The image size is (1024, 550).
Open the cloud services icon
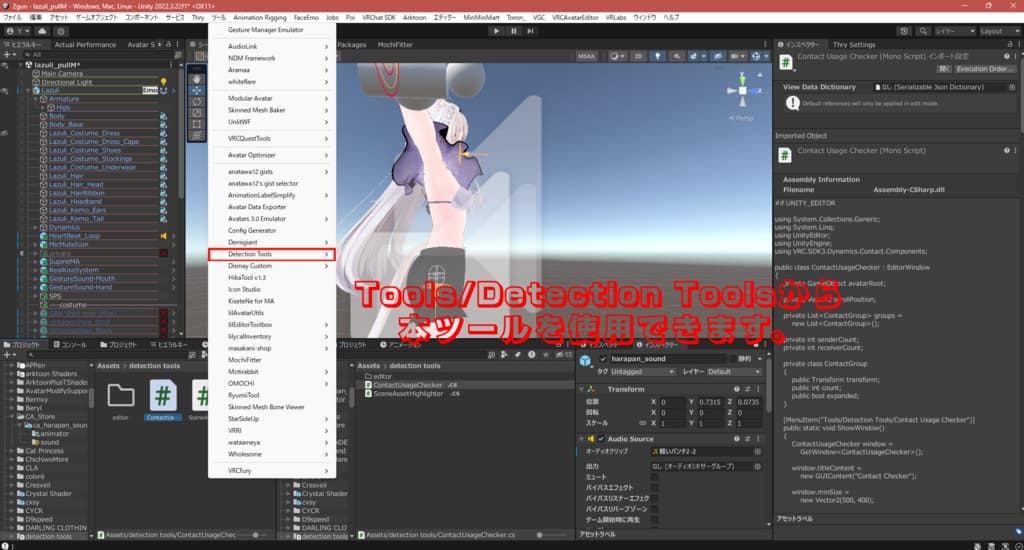42,31
